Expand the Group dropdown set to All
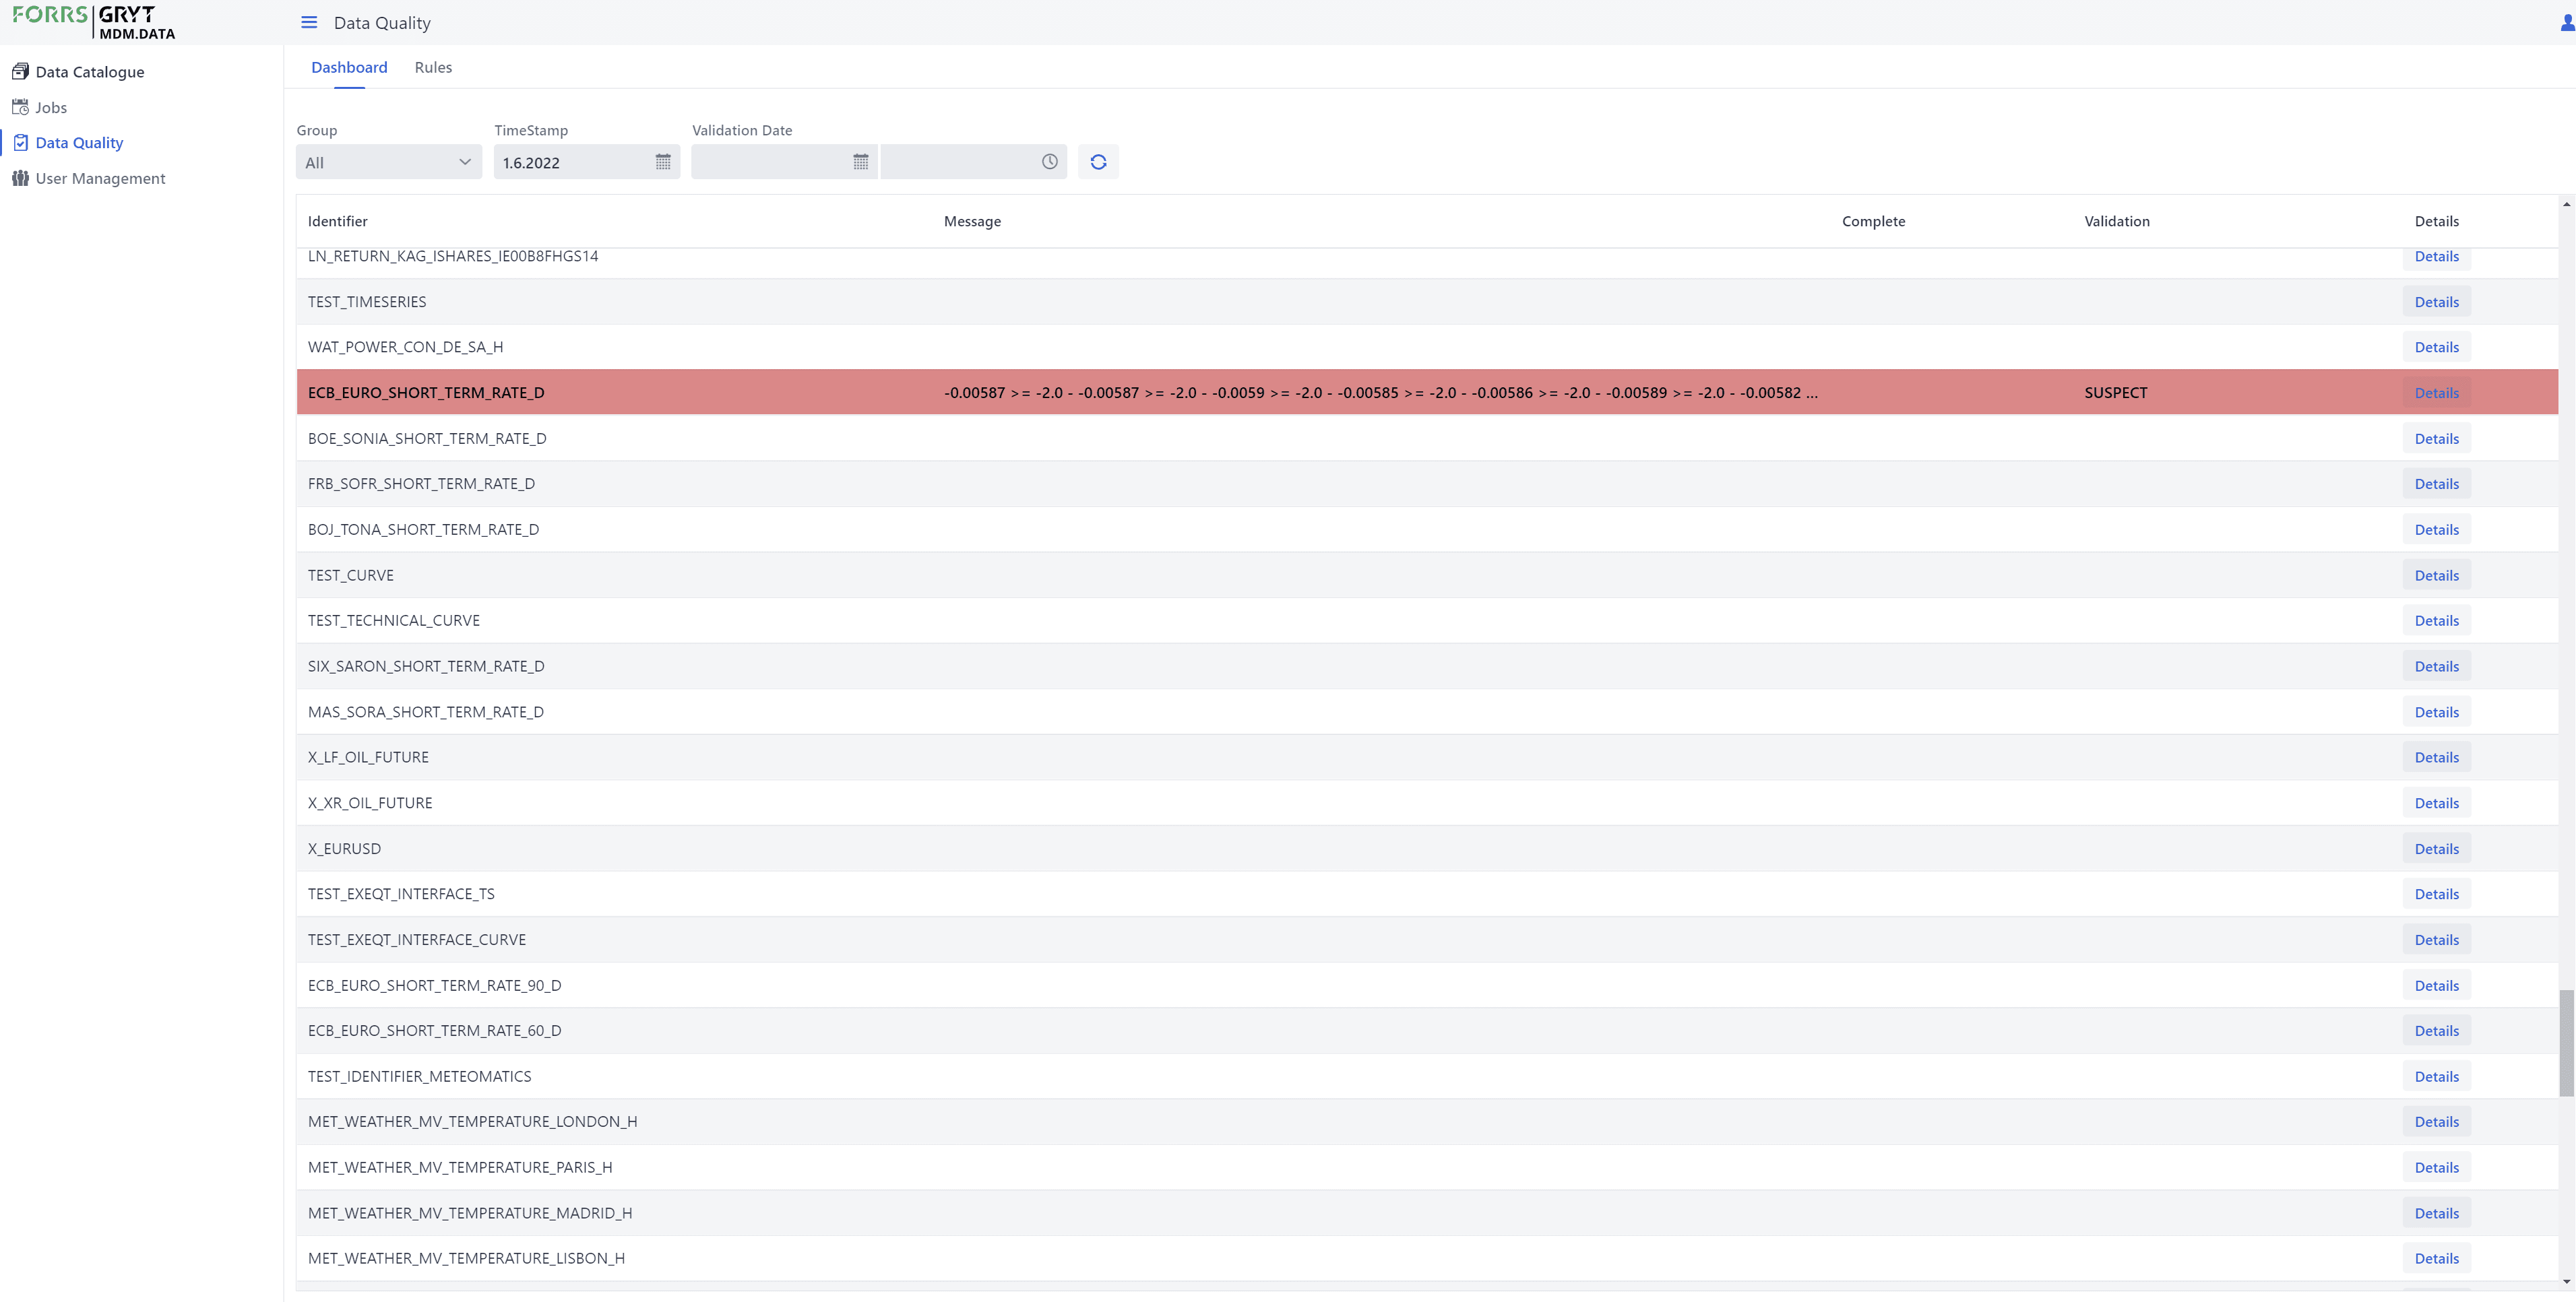This screenshot has height=1302, width=2576. 389,162
